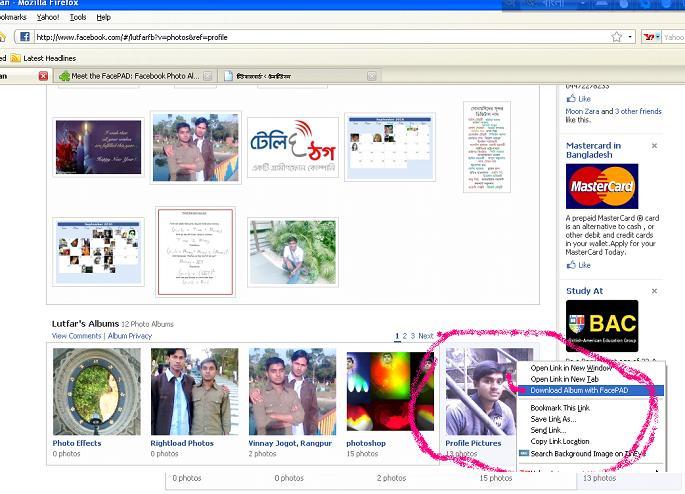This screenshot has width=685, height=494.
Task: Click the Latest Headlines bookmark
Action: pyautogui.click(x=44, y=58)
